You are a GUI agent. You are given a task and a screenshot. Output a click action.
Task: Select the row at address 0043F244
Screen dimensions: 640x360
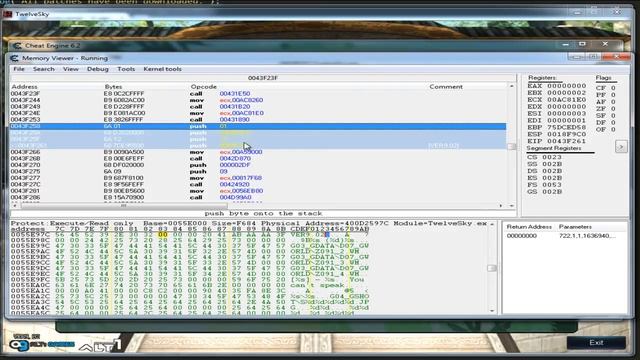(258, 100)
